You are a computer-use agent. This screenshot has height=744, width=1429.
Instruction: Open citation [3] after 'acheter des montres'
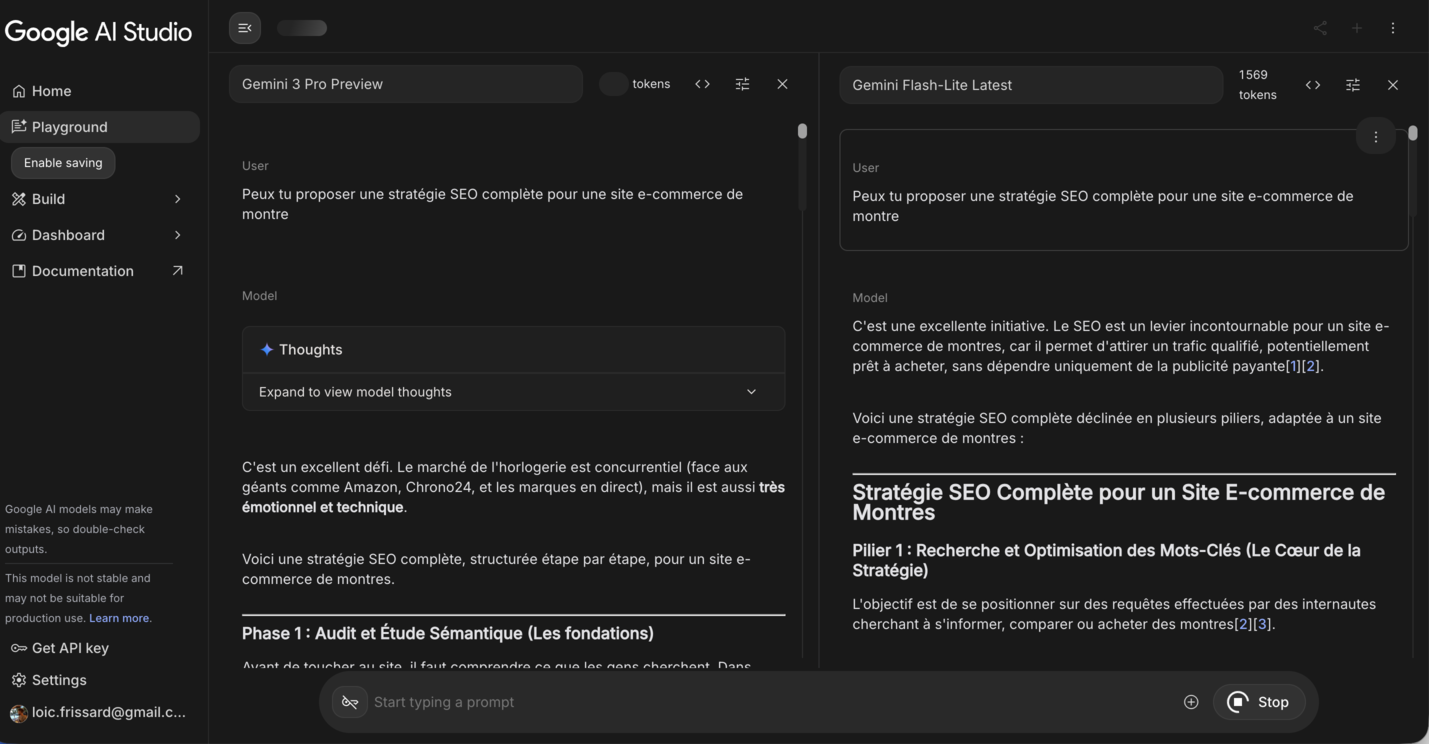1263,624
